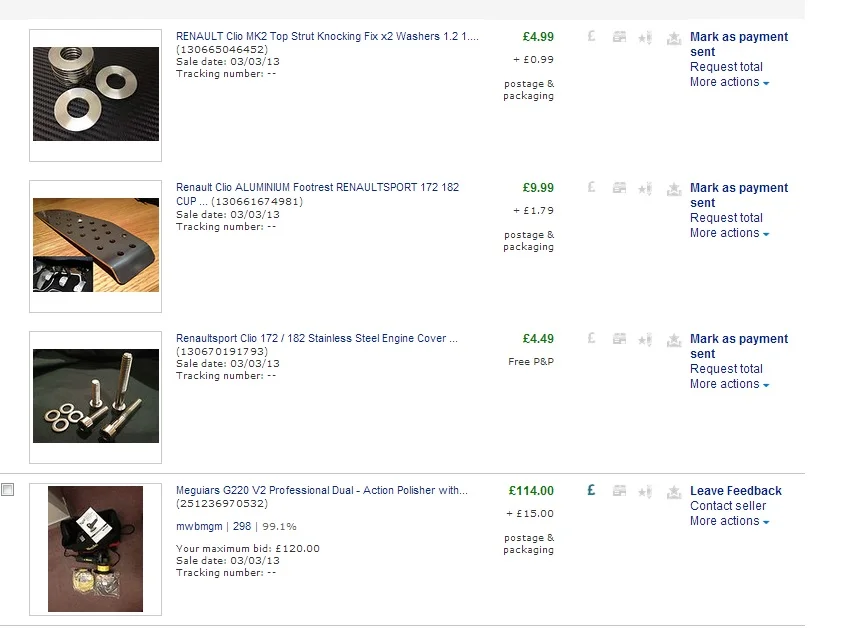
Task: Leave Feedback for the Meguiars polisher
Action: [x=736, y=491]
